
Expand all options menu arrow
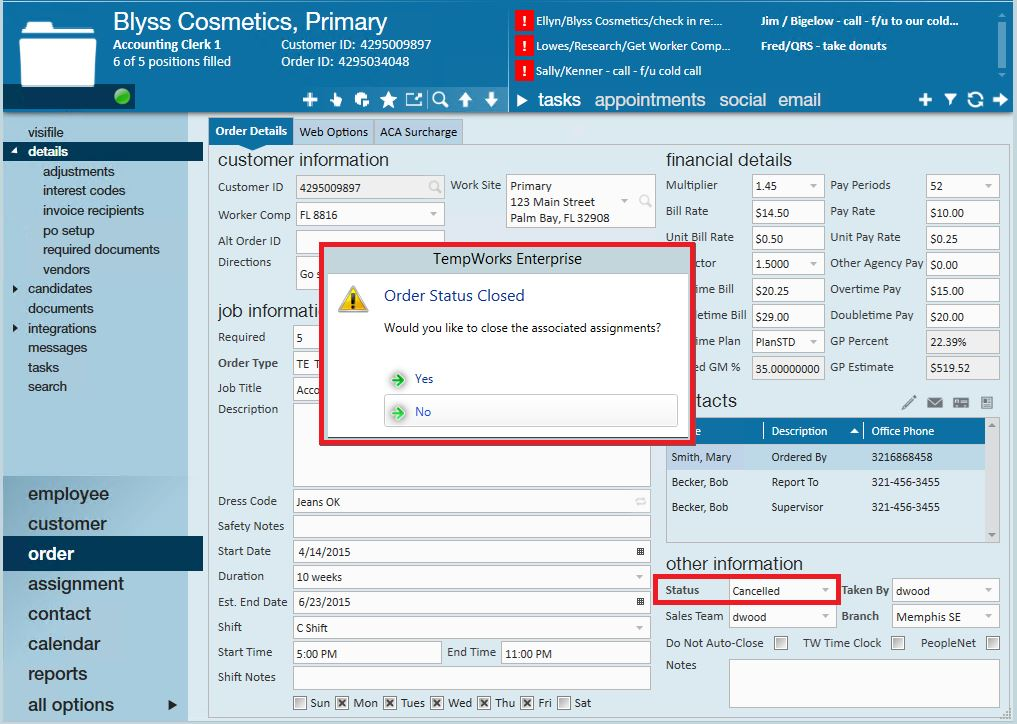click(172, 705)
